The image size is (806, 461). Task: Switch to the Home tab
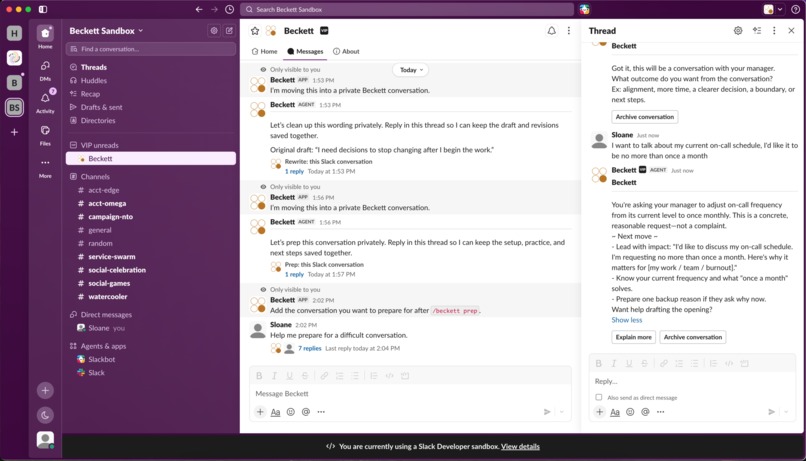[x=264, y=51]
